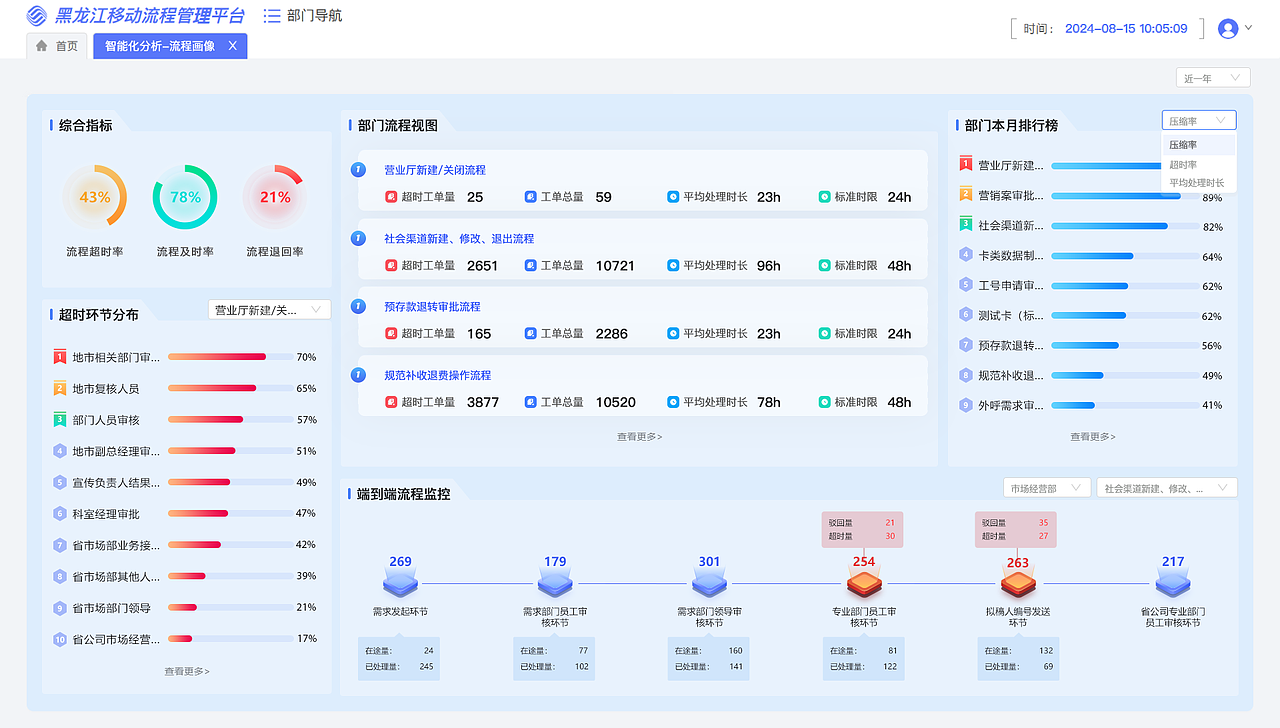This screenshot has width=1280, height=728.
Task: Click the home icon on the 首页 tab
Action: click(40, 45)
